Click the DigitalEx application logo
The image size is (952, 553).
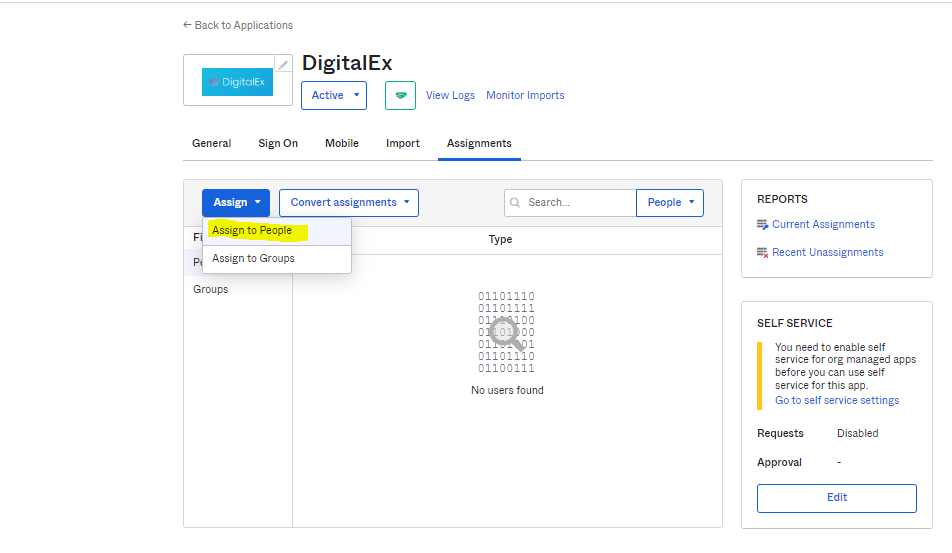(237, 82)
